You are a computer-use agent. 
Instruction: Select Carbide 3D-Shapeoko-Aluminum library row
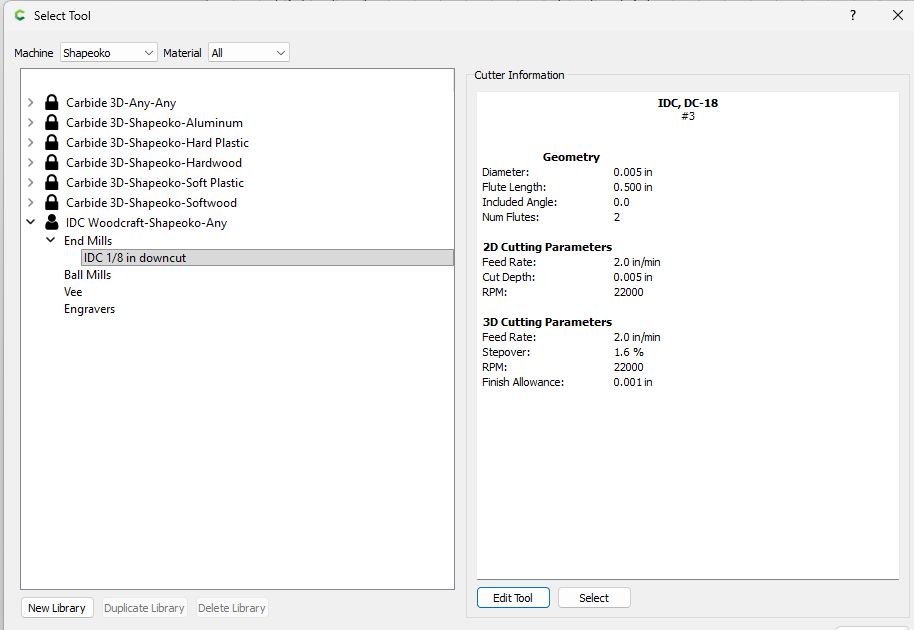coord(154,122)
